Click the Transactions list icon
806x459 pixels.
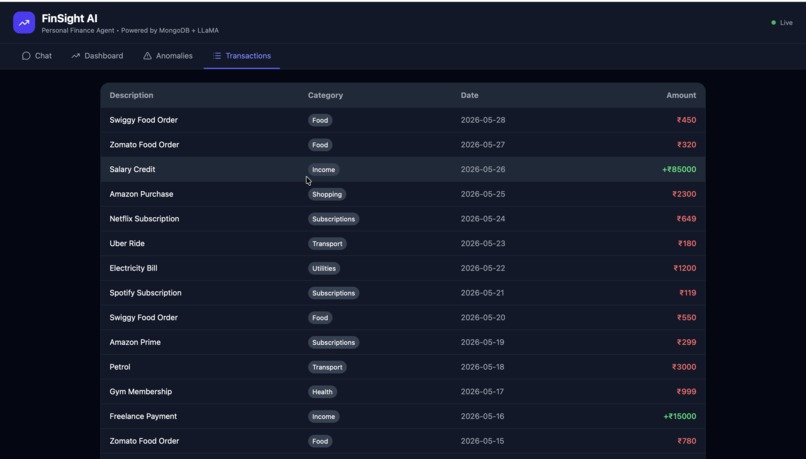pos(217,56)
